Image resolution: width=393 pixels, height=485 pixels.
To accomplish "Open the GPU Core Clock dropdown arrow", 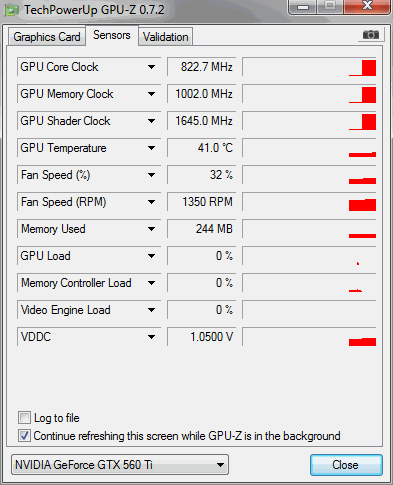I will tap(151, 67).
